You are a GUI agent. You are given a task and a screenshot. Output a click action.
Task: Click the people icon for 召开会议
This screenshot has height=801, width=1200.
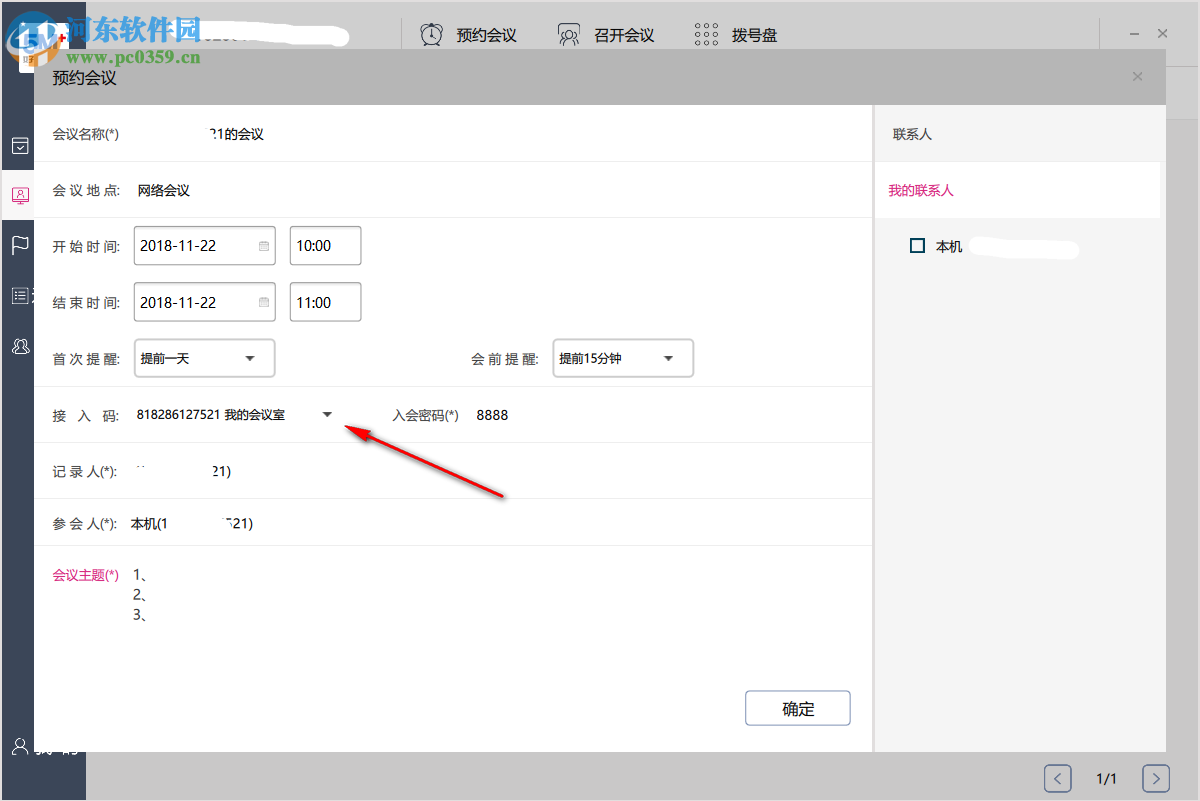pyautogui.click(x=569, y=35)
